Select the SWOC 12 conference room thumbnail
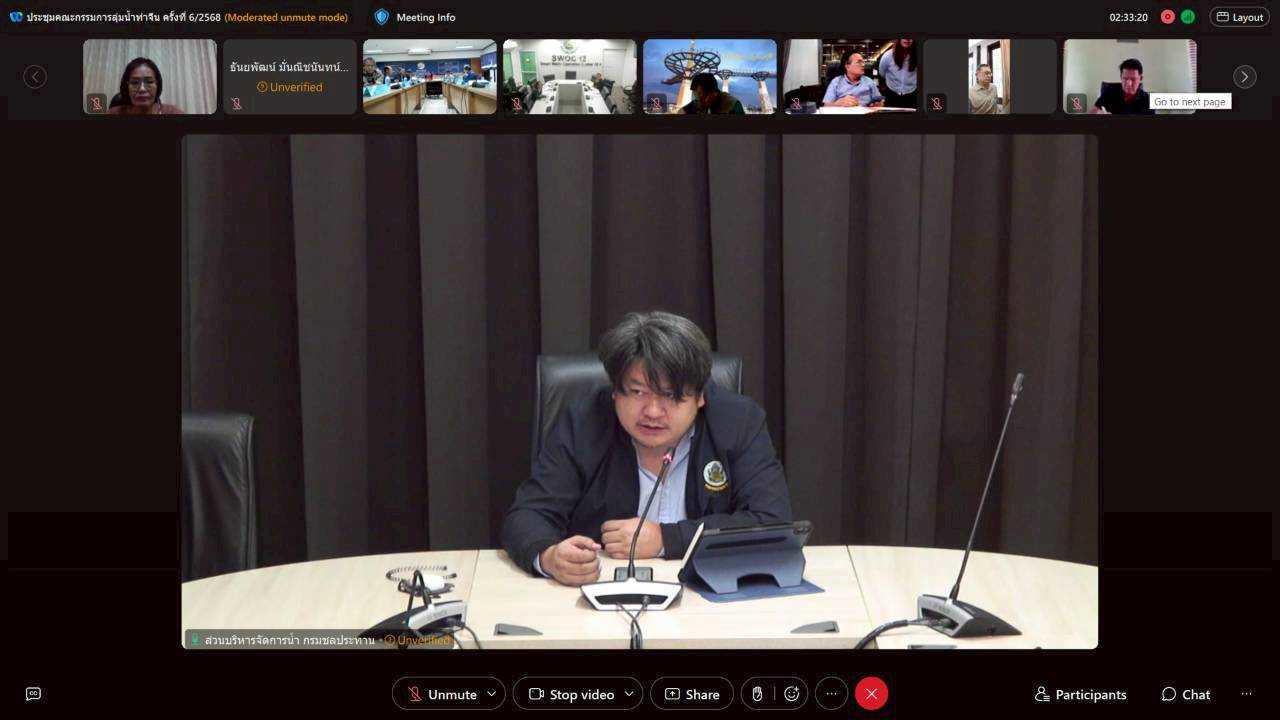Viewport: 1280px width, 720px height. [x=569, y=77]
